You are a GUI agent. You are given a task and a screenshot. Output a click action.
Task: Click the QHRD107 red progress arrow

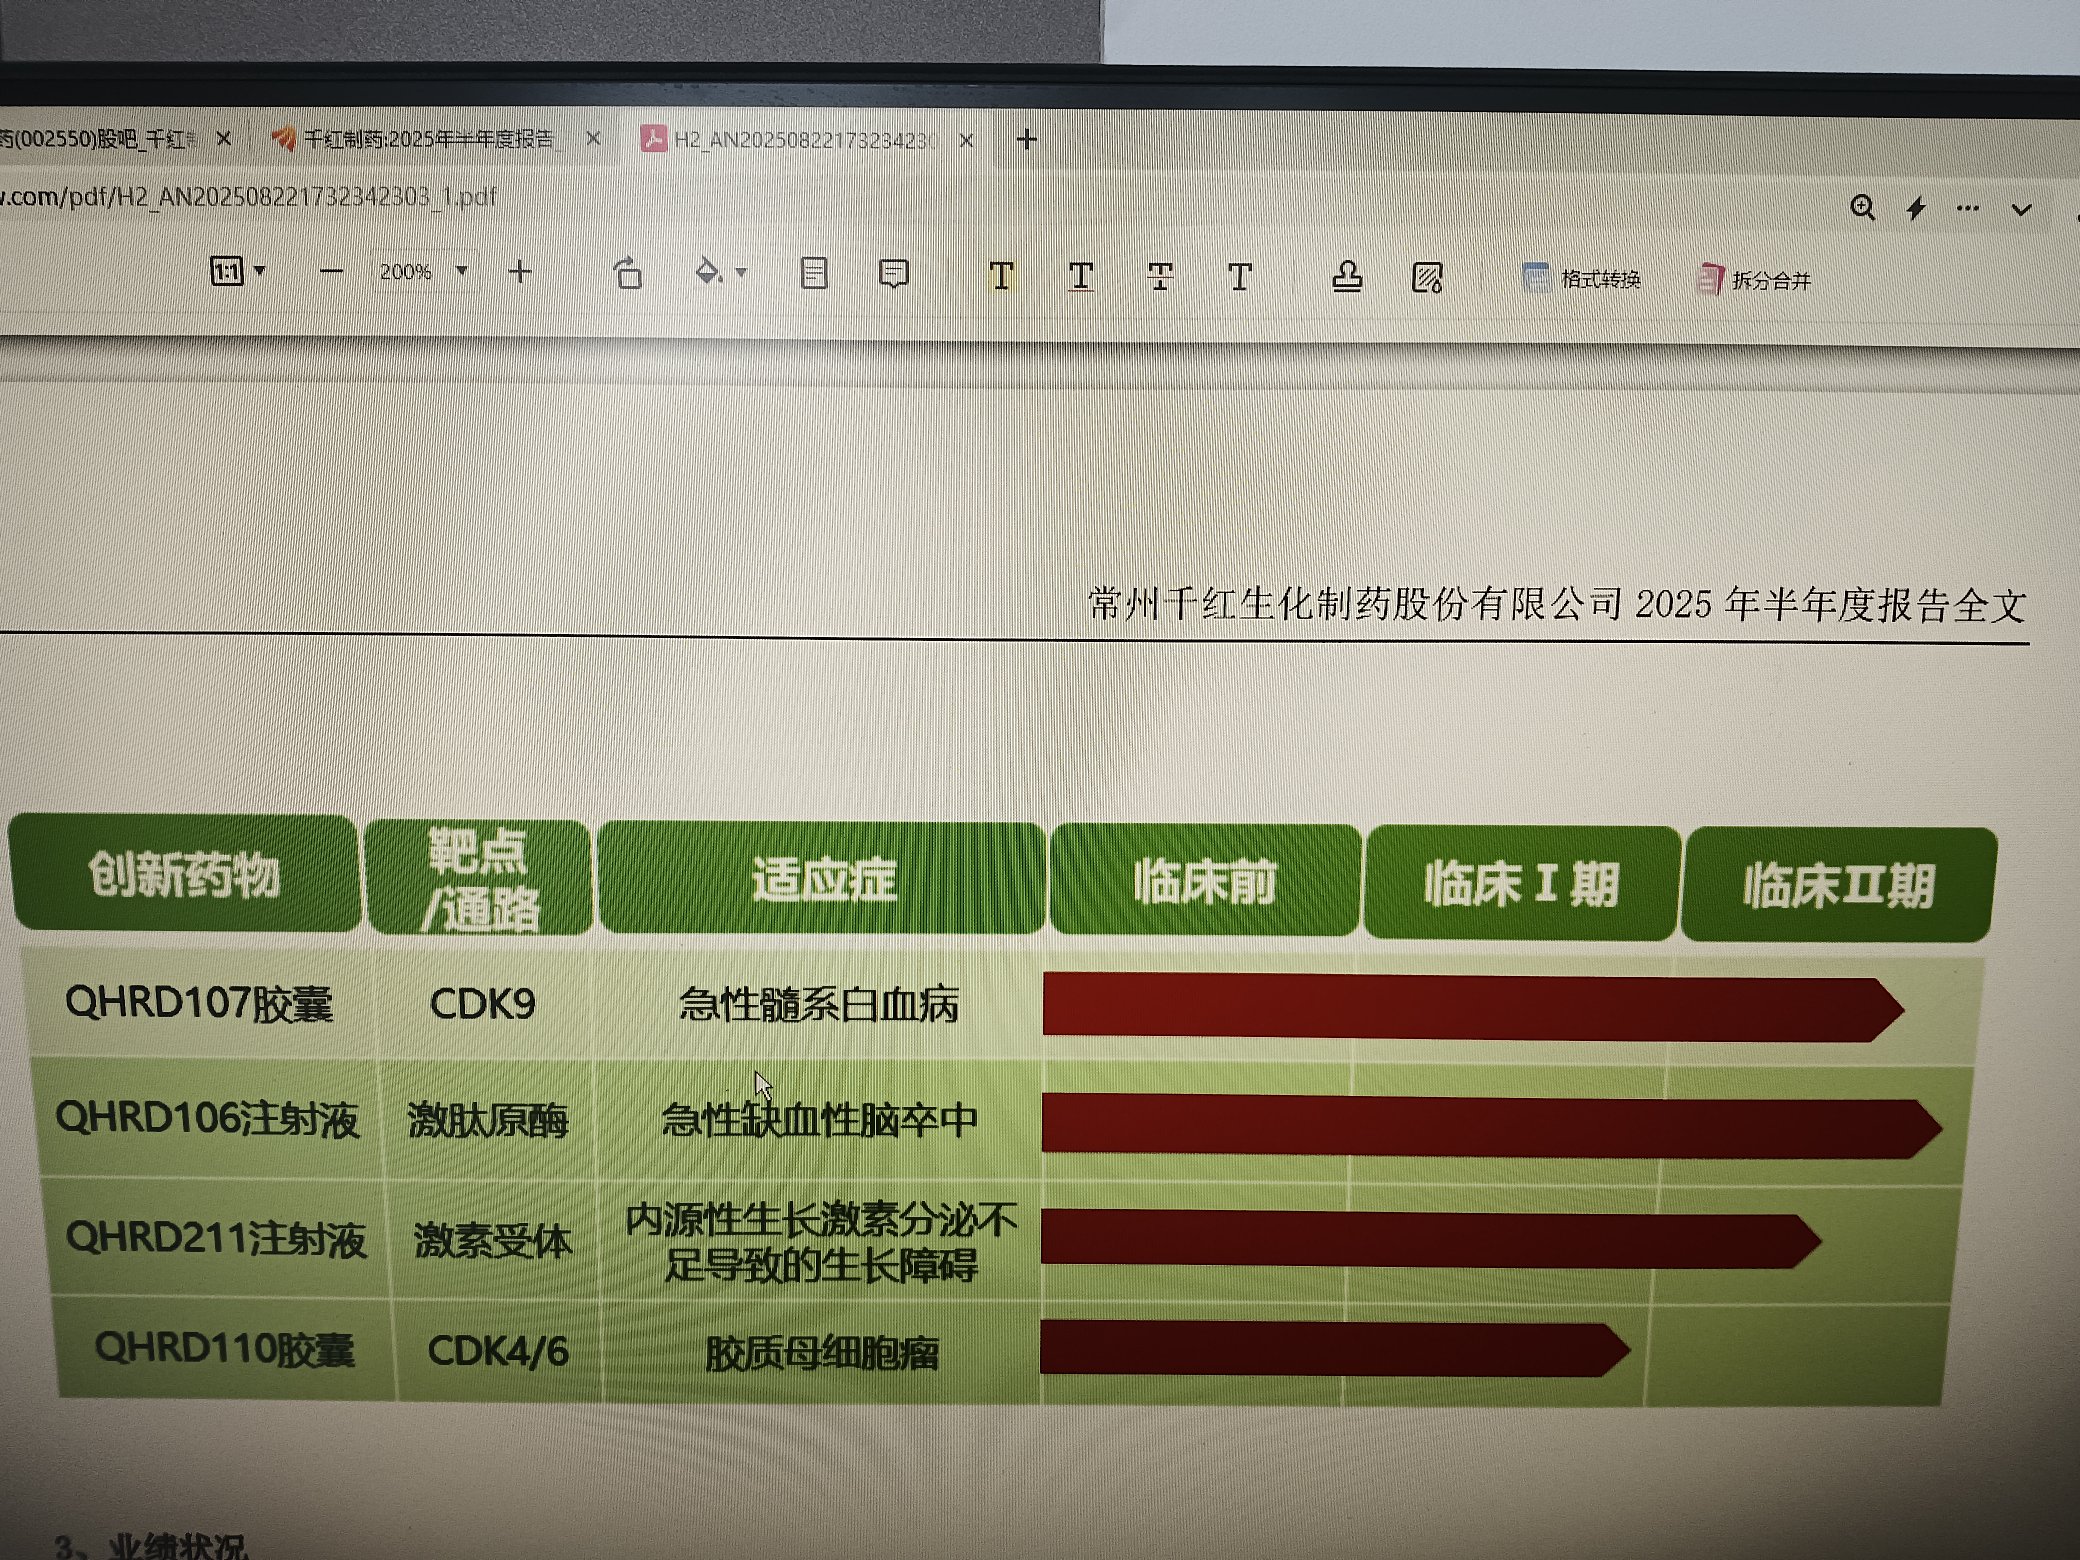coord(1472,1008)
